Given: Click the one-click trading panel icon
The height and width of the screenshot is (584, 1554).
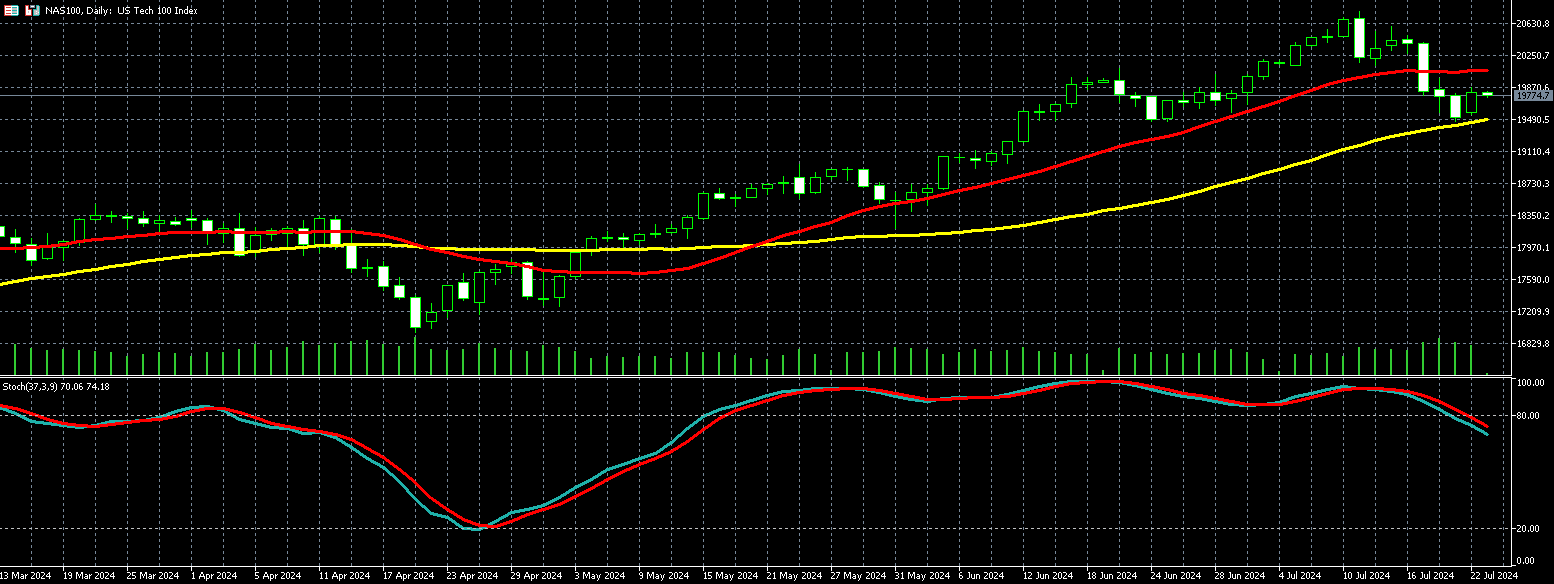Looking at the screenshot, I should pos(12,10).
